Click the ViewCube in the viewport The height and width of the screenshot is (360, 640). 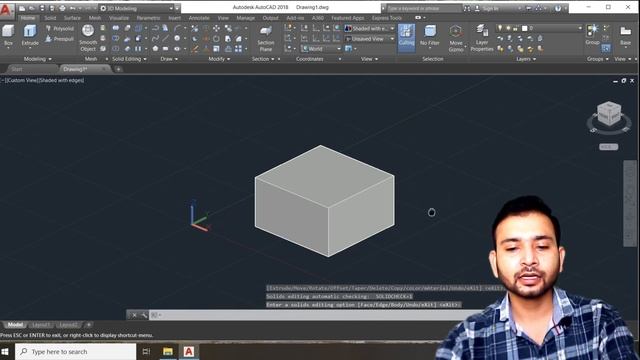[609, 114]
